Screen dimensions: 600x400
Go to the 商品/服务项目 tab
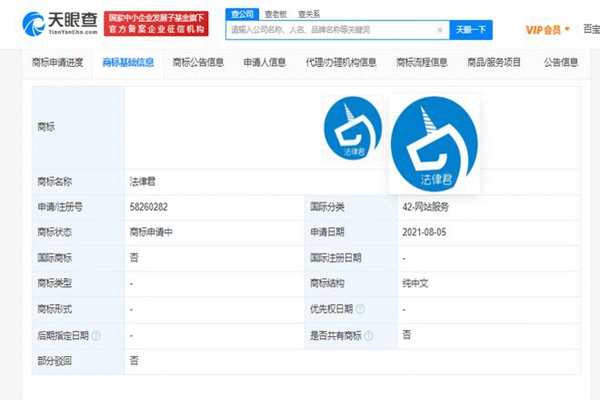(494, 62)
